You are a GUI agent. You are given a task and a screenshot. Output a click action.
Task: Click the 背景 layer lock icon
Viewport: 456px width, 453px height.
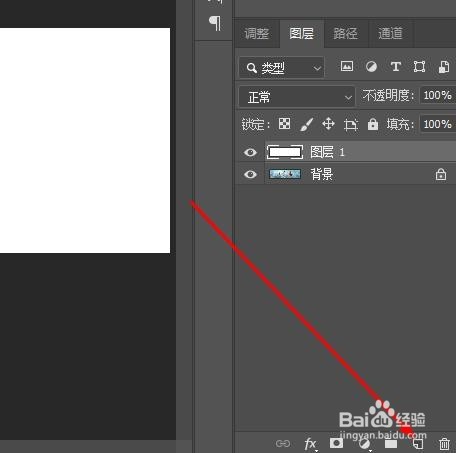441,174
